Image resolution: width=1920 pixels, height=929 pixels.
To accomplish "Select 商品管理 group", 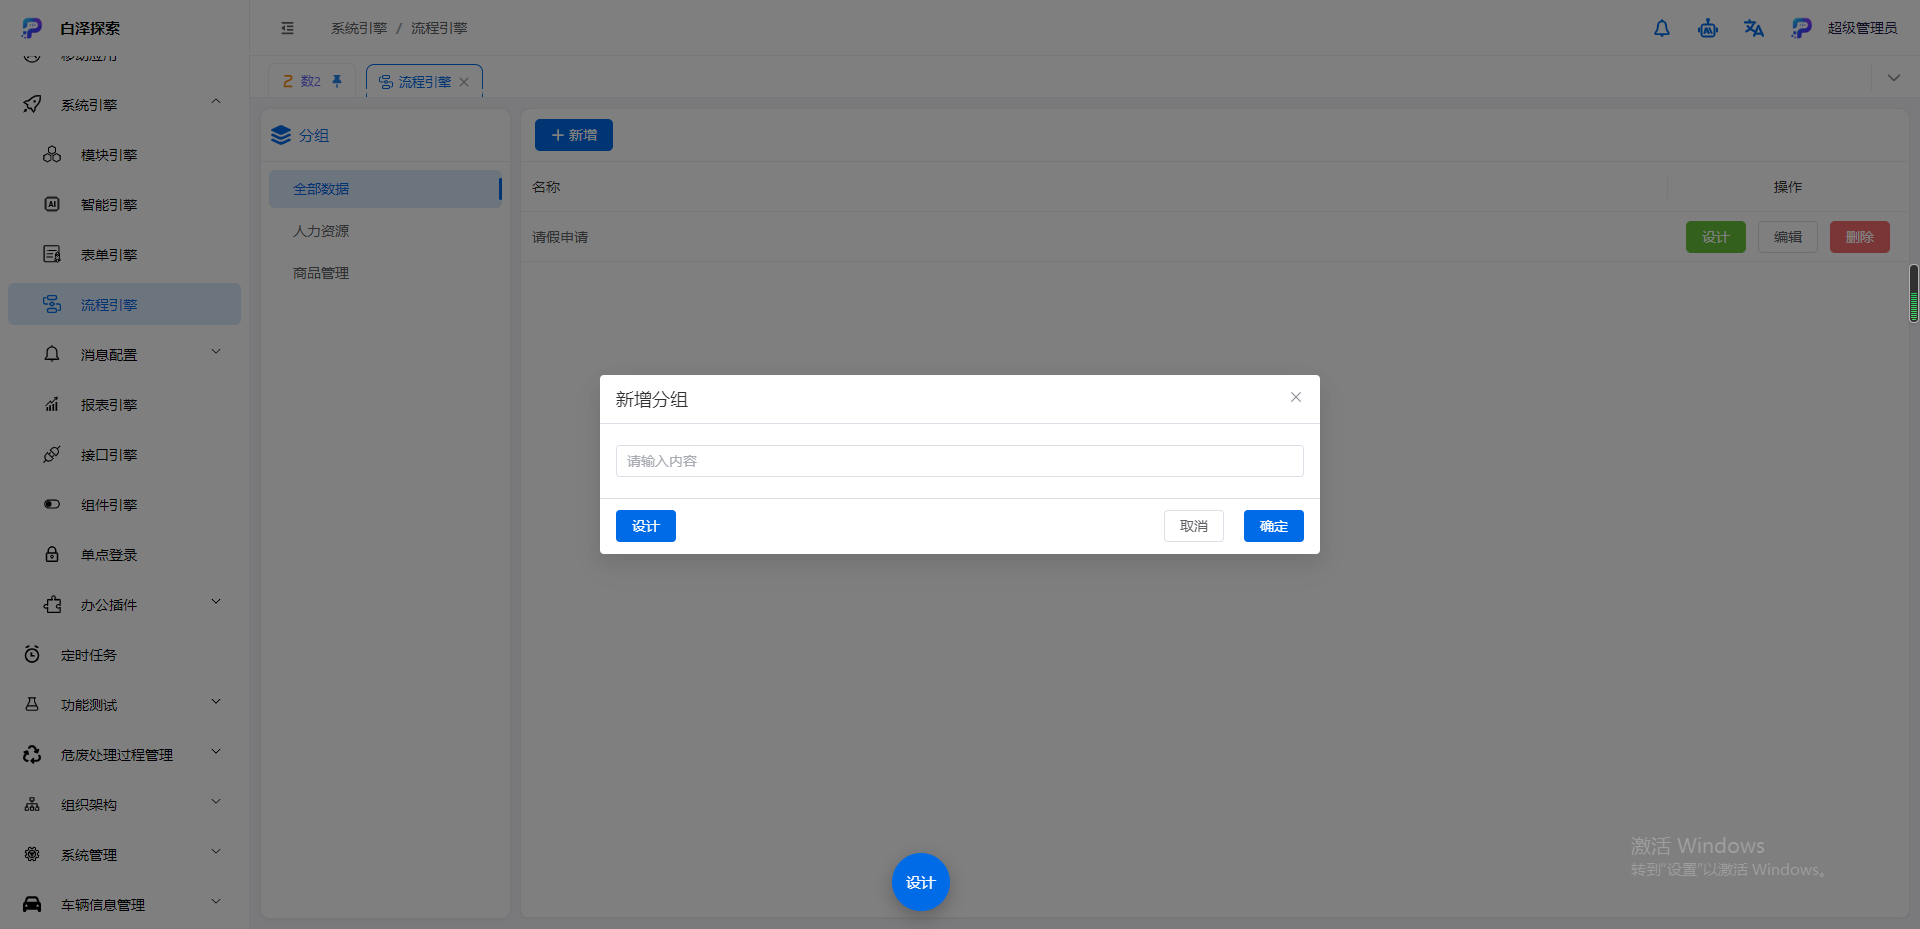I will coord(385,273).
